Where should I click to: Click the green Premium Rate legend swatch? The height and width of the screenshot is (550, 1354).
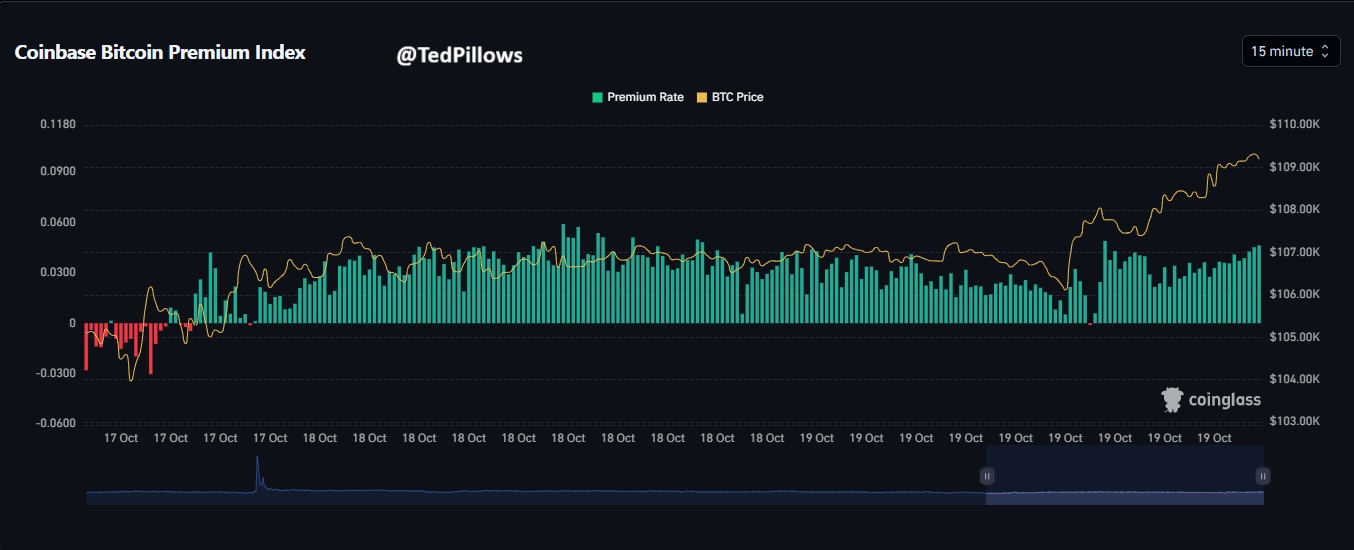tap(598, 97)
